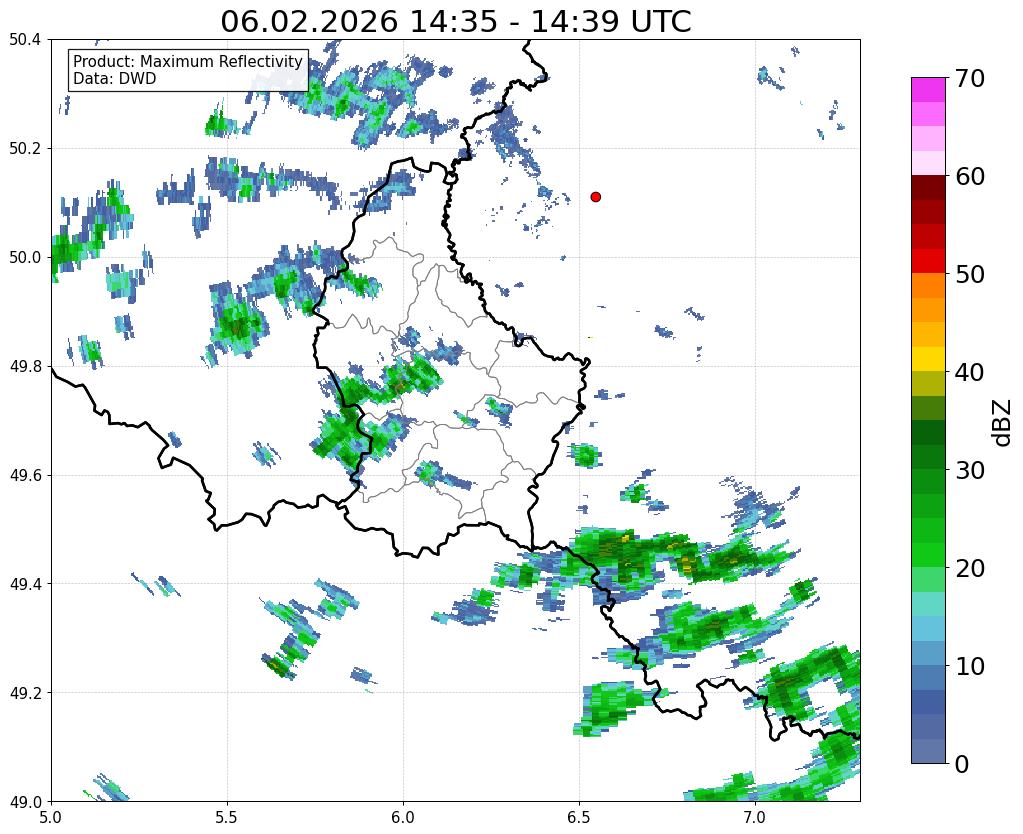Click the longitude label 5.5
The image size is (1023, 834).
click(x=227, y=816)
